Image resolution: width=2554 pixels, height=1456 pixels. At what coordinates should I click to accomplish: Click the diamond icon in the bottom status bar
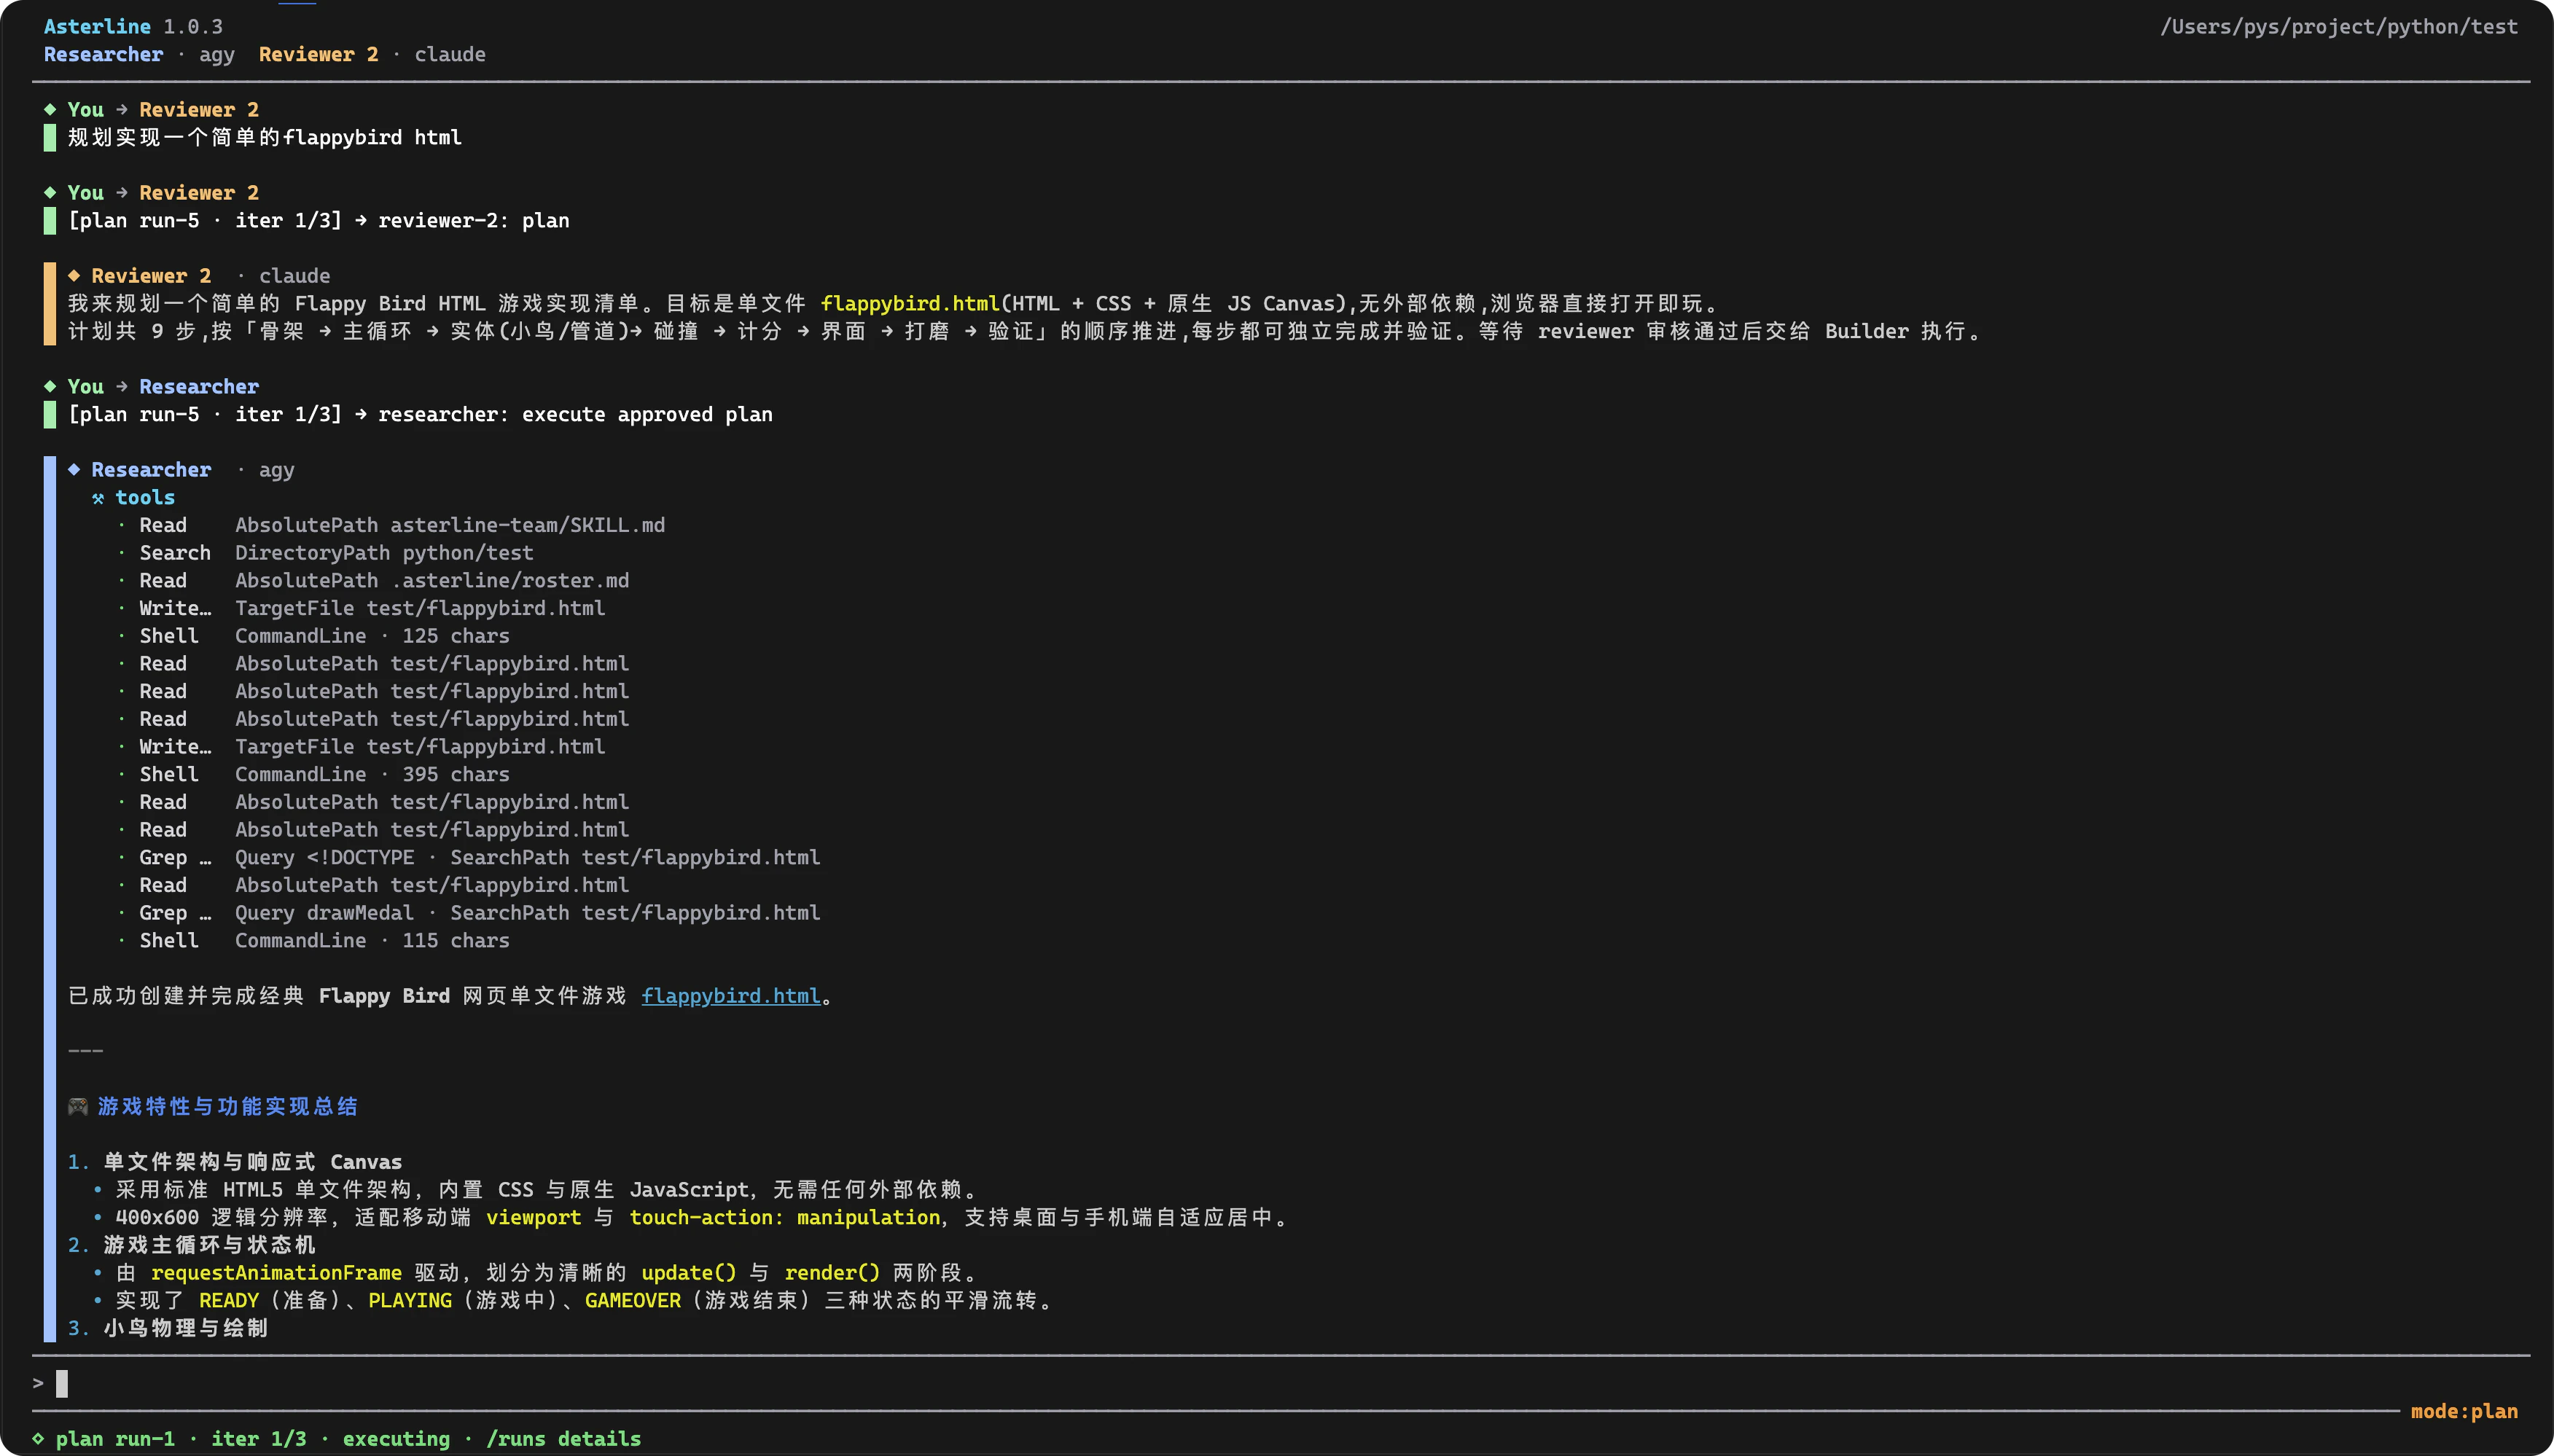(38, 1439)
